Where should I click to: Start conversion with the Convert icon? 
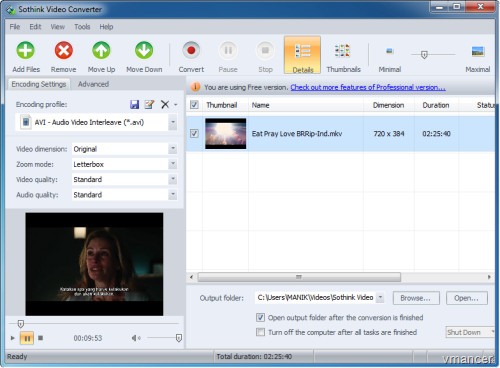(x=191, y=51)
